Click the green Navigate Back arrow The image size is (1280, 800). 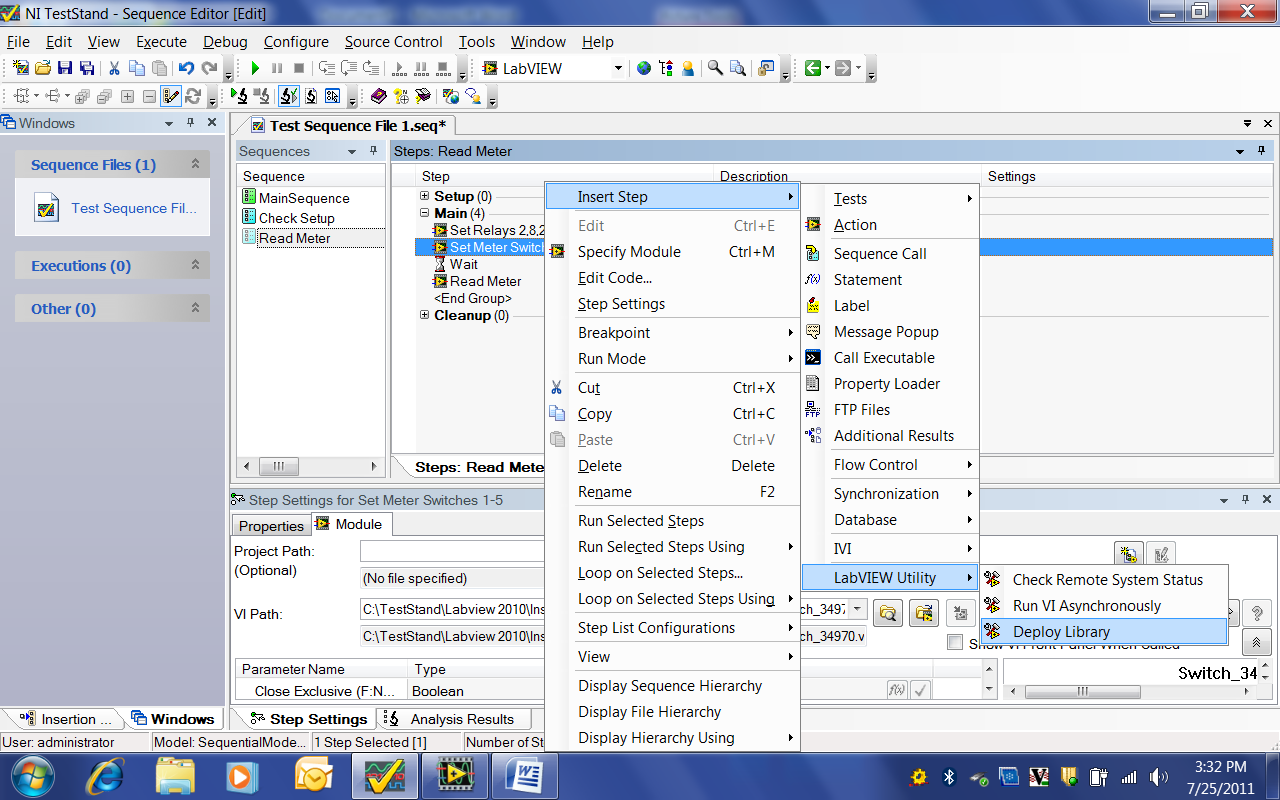point(813,68)
